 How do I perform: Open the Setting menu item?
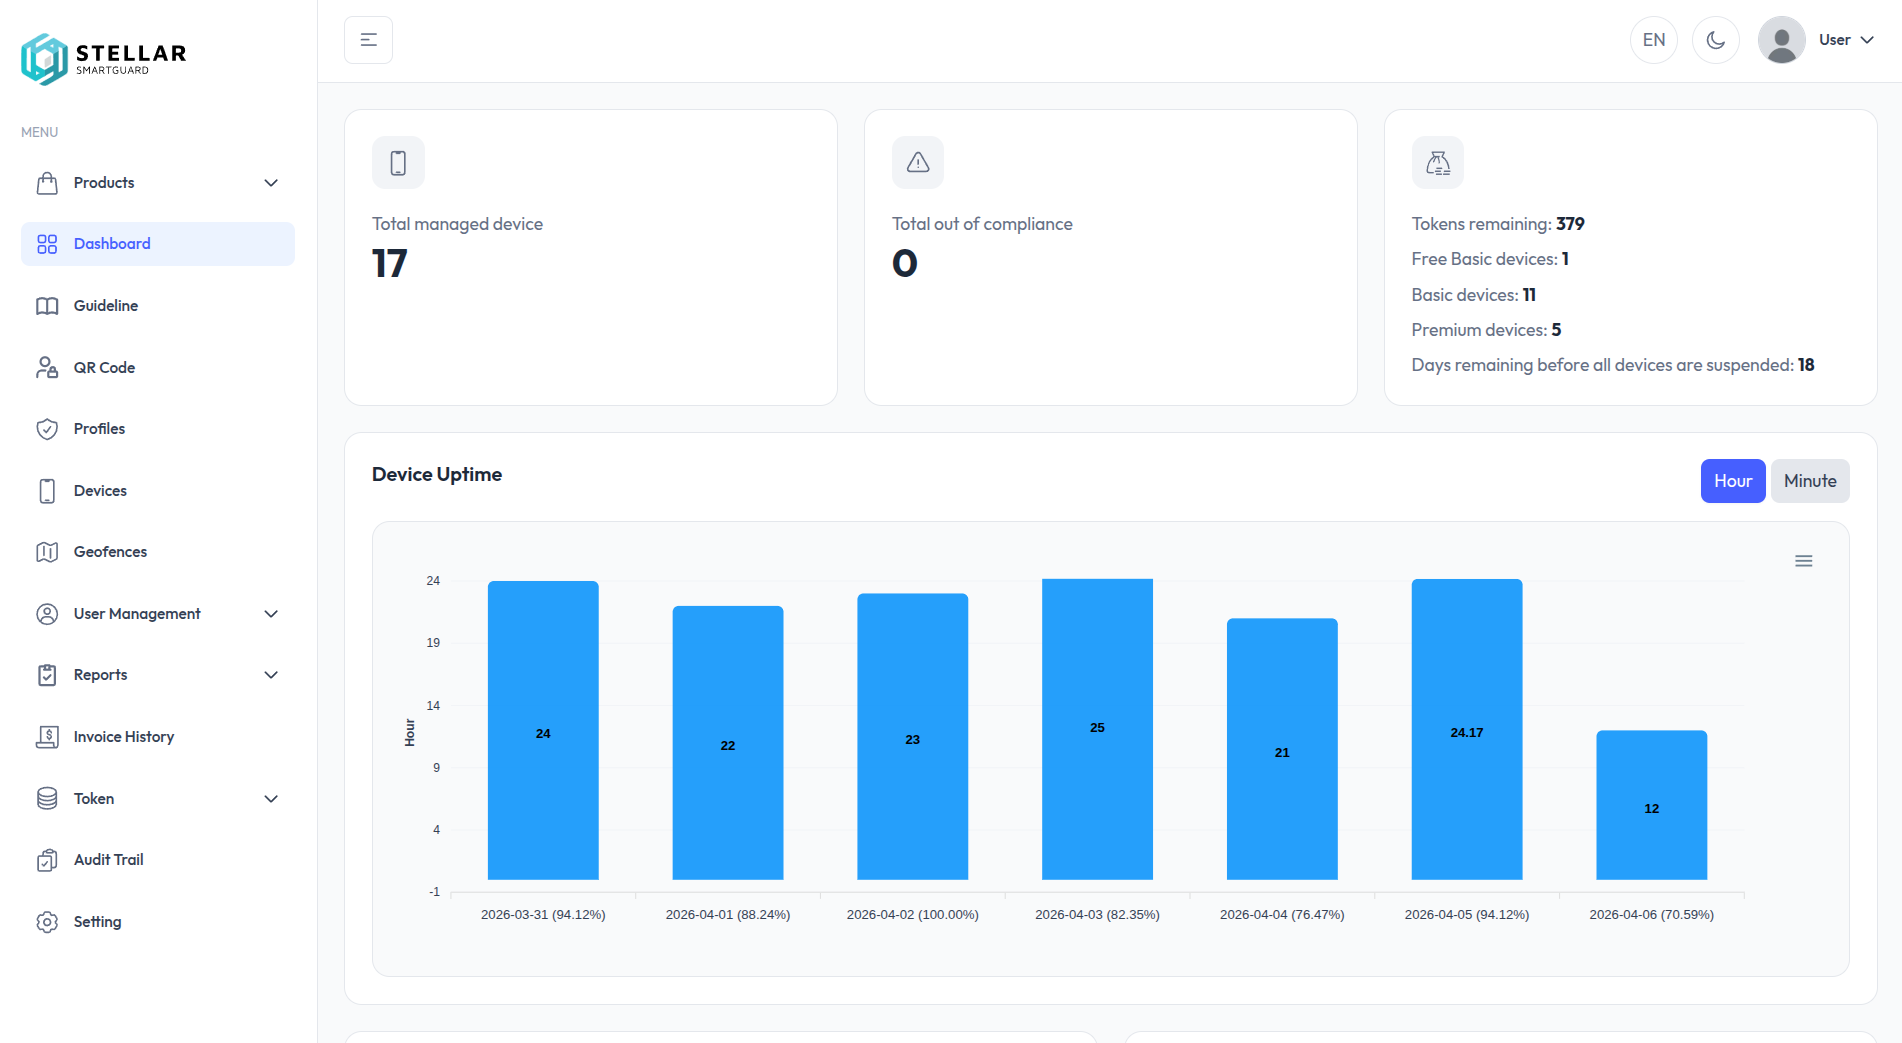coord(97,921)
